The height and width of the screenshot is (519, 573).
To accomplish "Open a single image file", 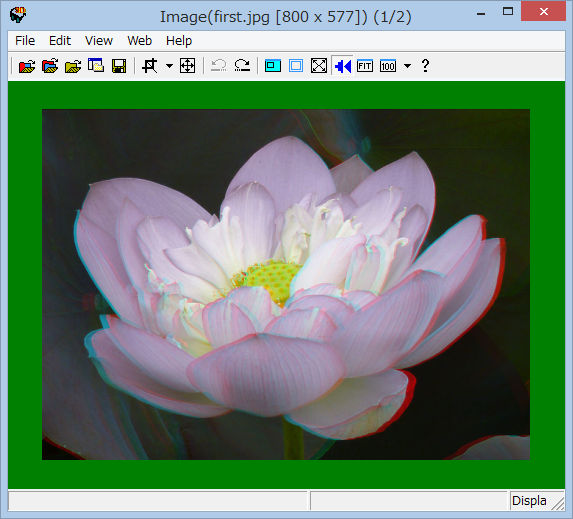I will pyautogui.click(x=27, y=66).
